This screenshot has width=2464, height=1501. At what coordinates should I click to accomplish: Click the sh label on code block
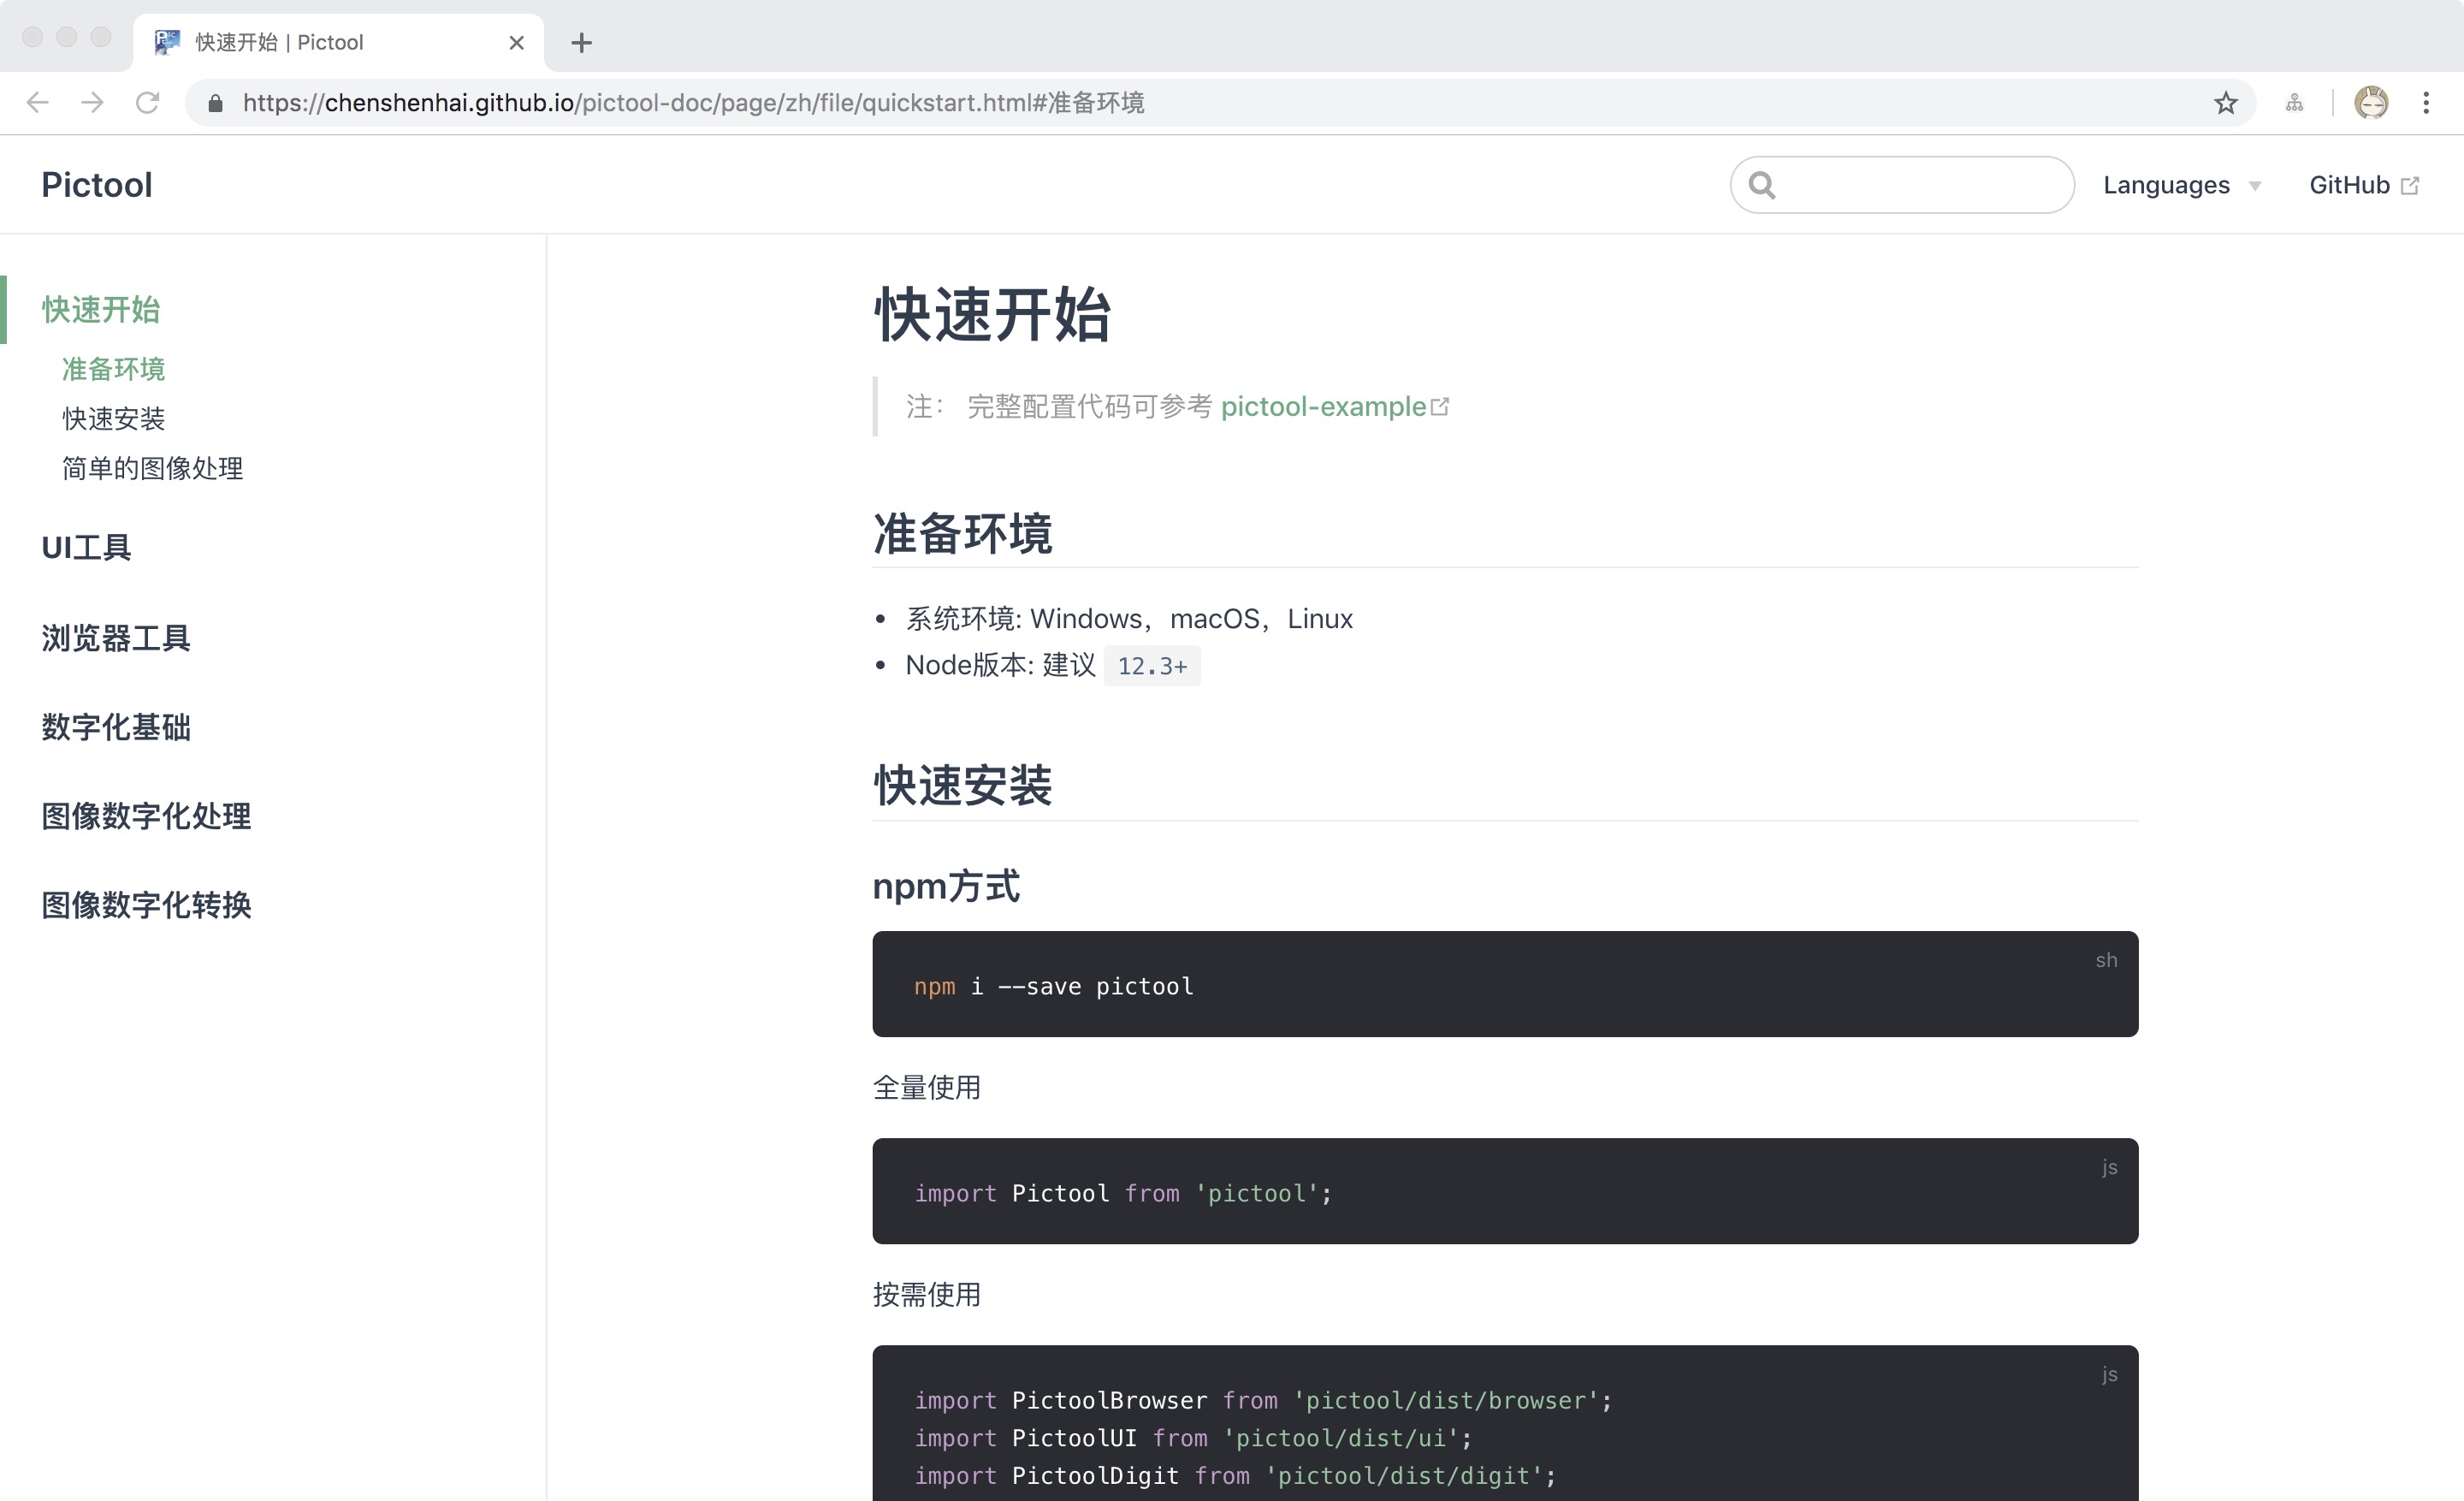point(2106,960)
